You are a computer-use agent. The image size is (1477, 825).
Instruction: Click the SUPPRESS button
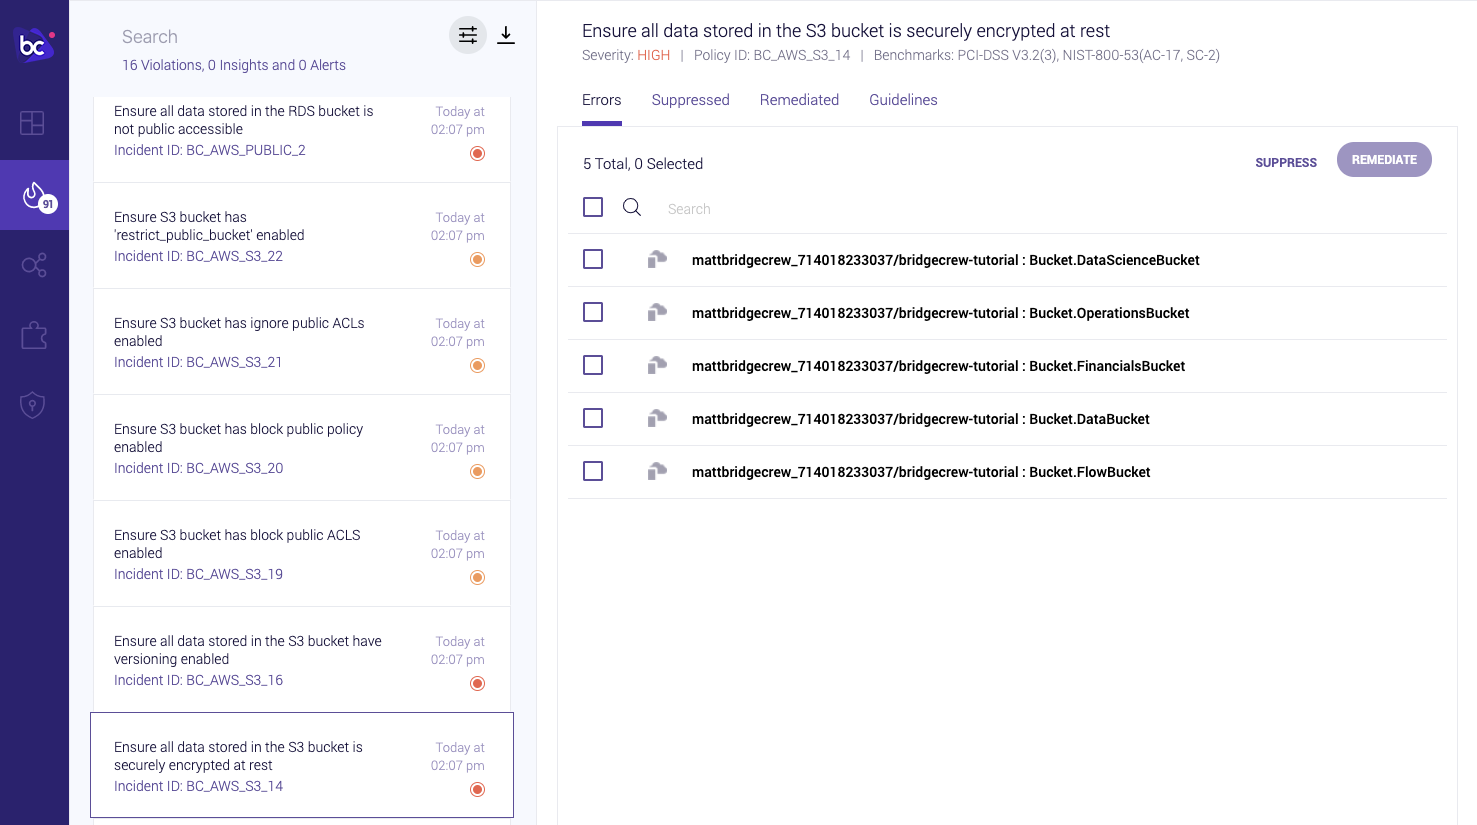pyautogui.click(x=1286, y=162)
